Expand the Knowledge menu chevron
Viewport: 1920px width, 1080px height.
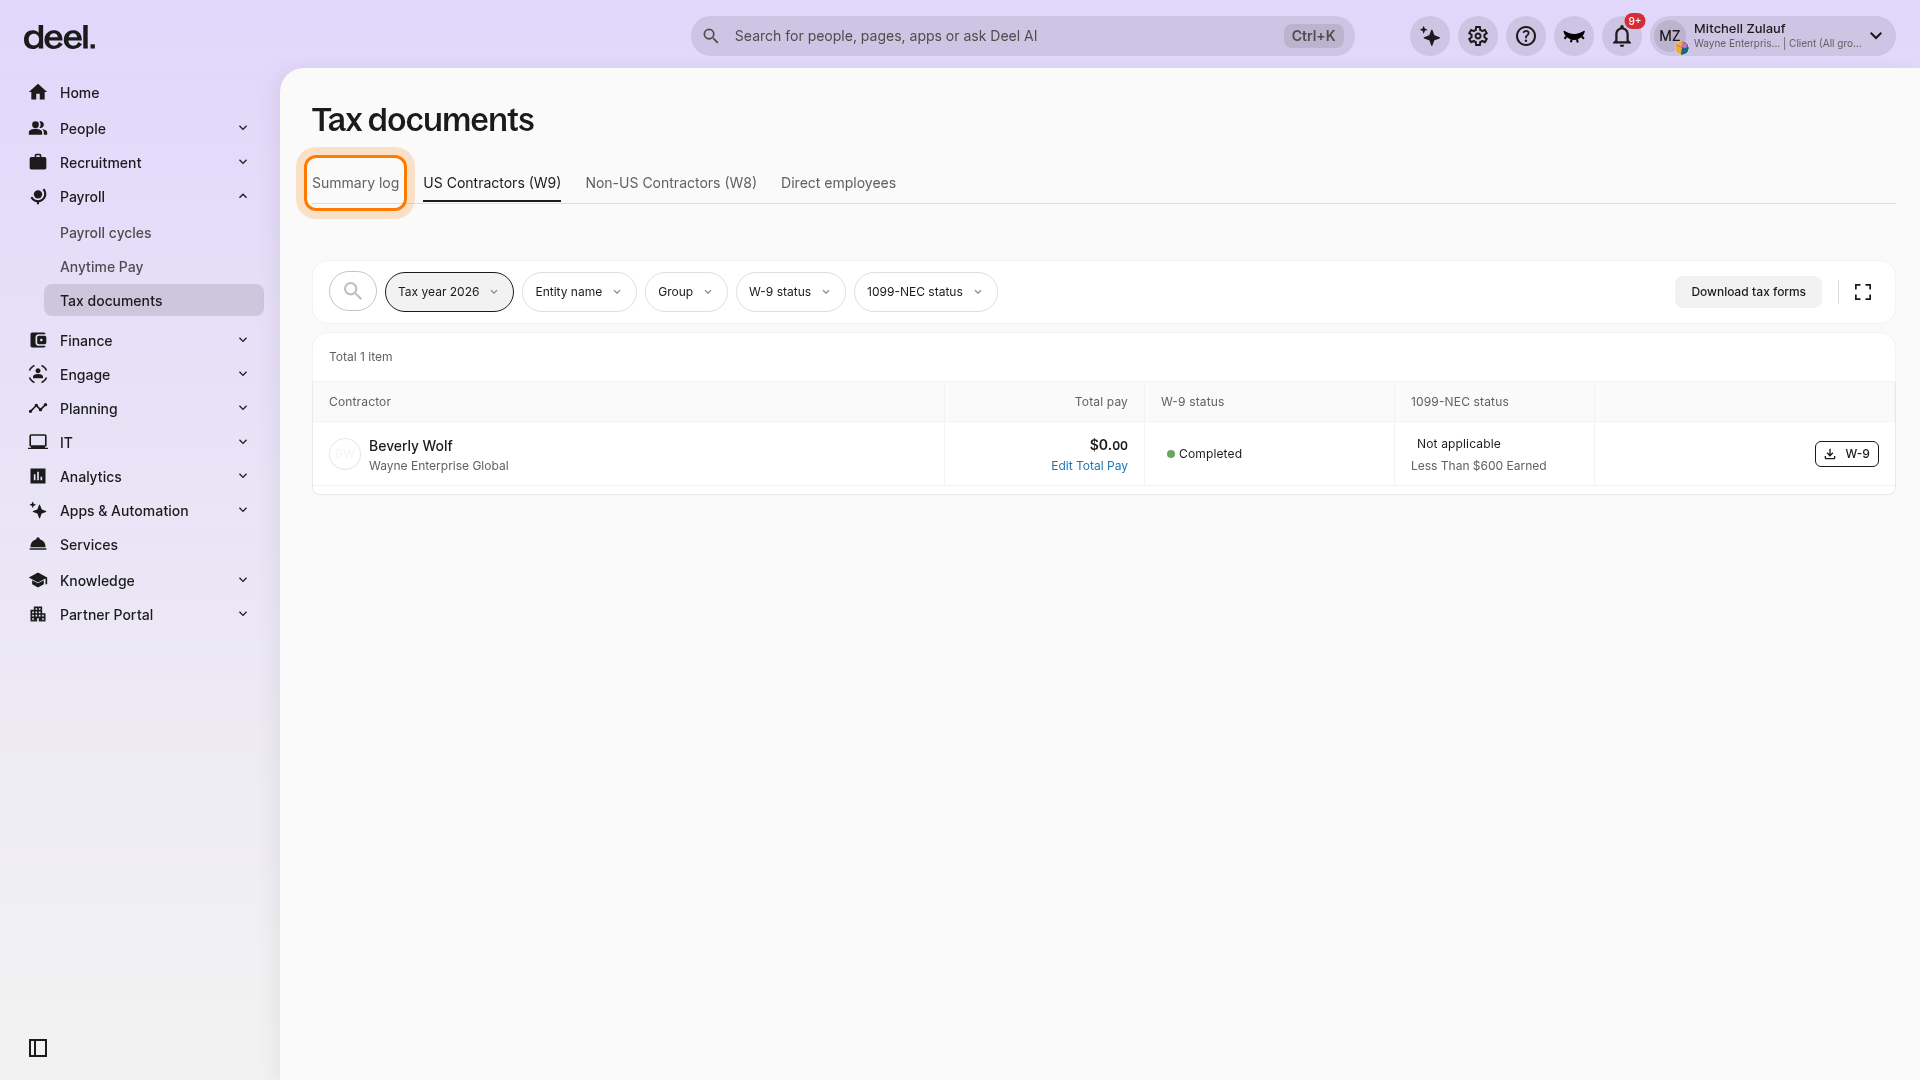(x=243, y=580)
